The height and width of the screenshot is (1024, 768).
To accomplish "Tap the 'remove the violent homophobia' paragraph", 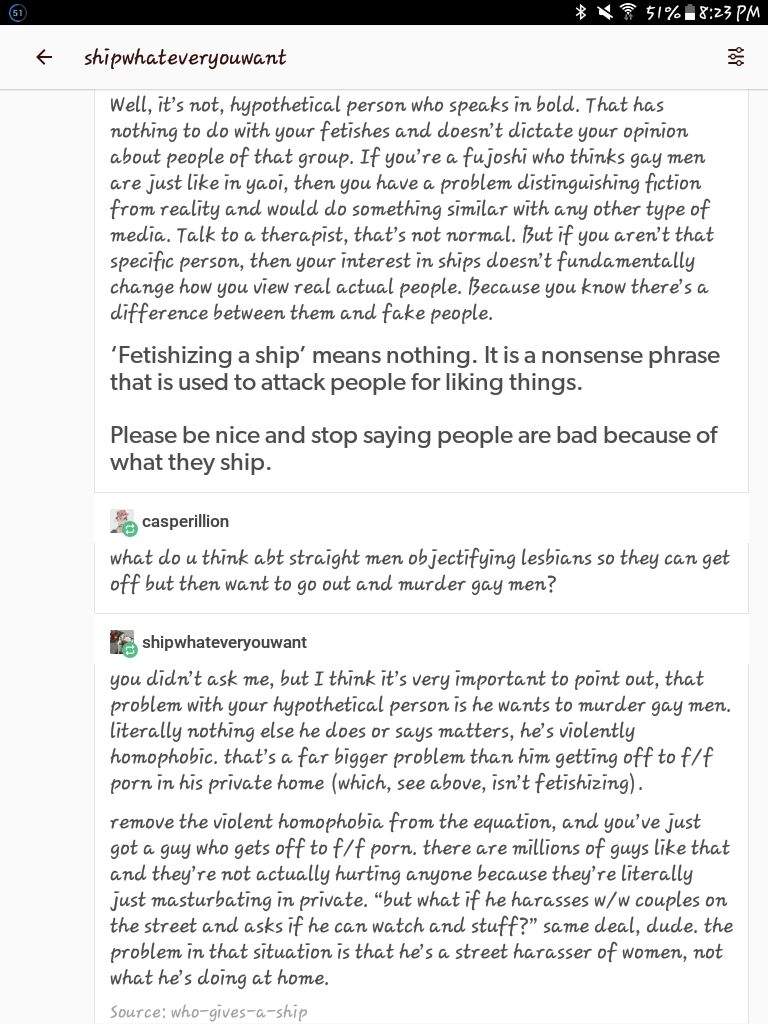I will pyautogui.click(x=421, y=899).
